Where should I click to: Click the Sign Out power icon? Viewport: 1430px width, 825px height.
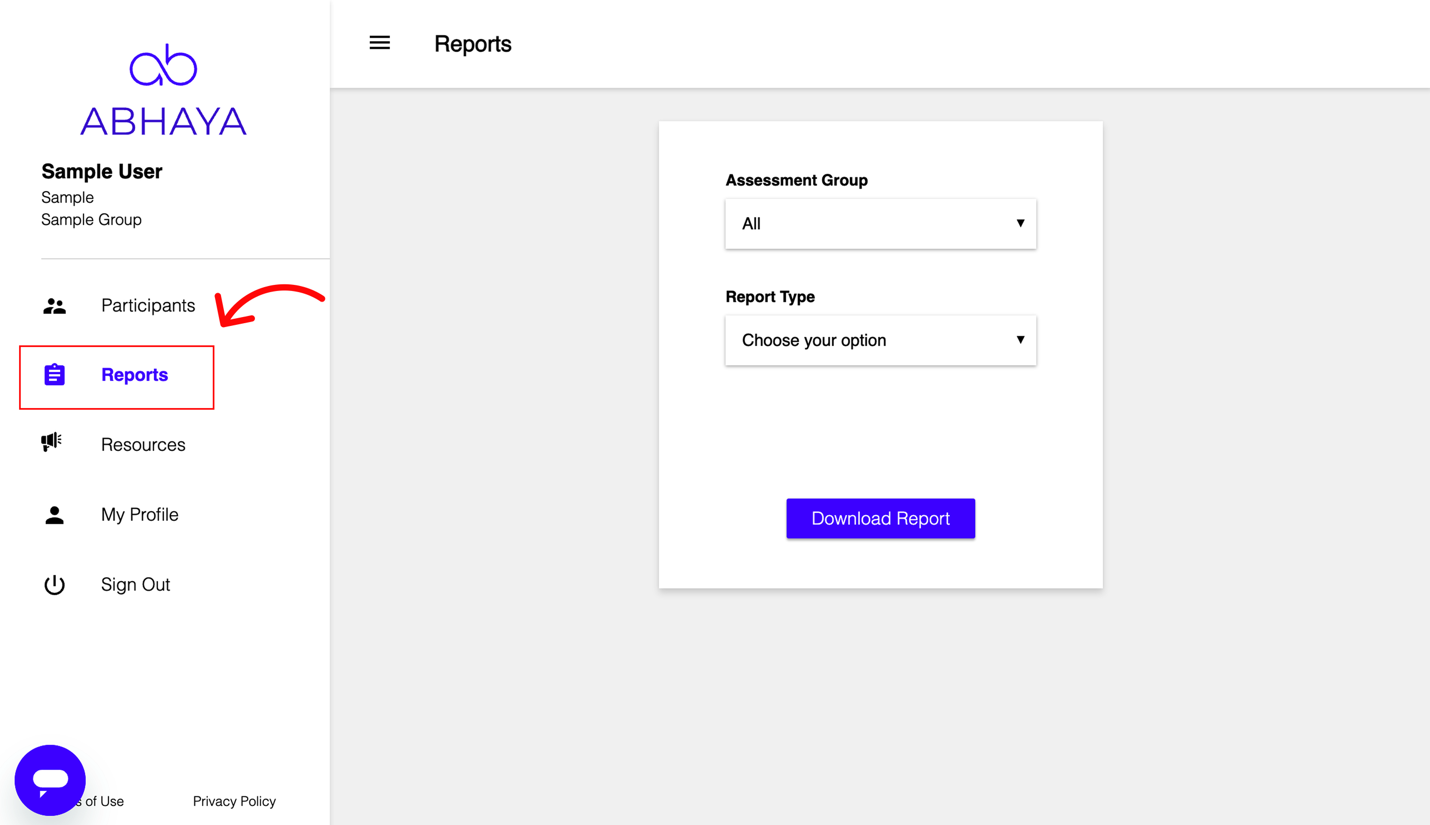click(54, 585)
